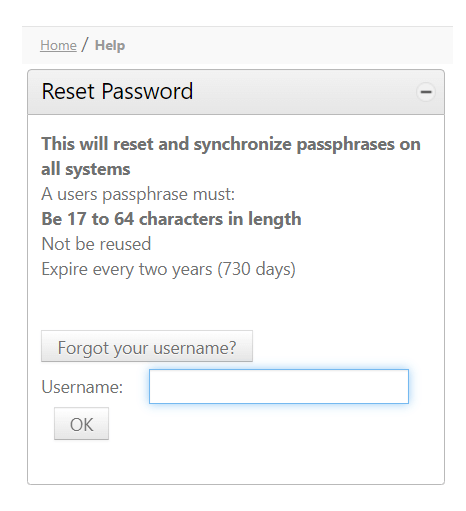Focus the Username input field
466x511 pixels.
pos(279,386)
